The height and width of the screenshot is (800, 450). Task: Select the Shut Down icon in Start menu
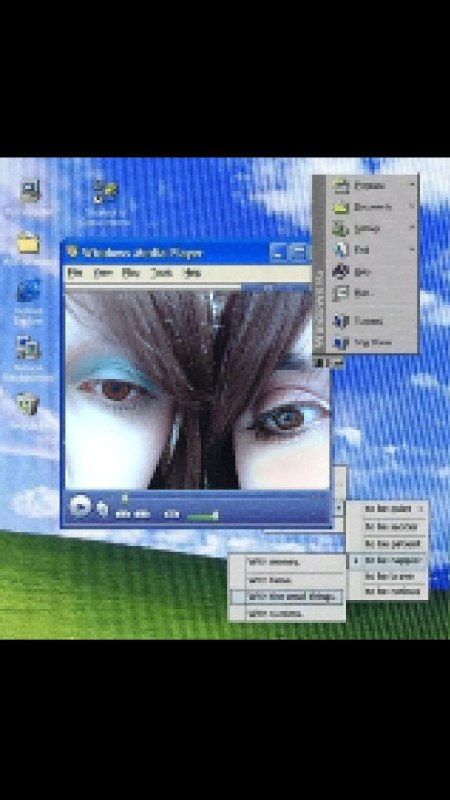pos(340,342)
